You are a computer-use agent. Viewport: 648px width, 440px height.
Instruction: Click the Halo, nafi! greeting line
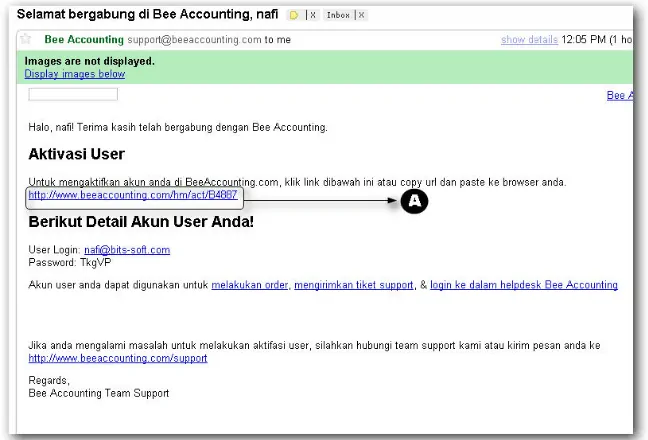tap(178, 127)
